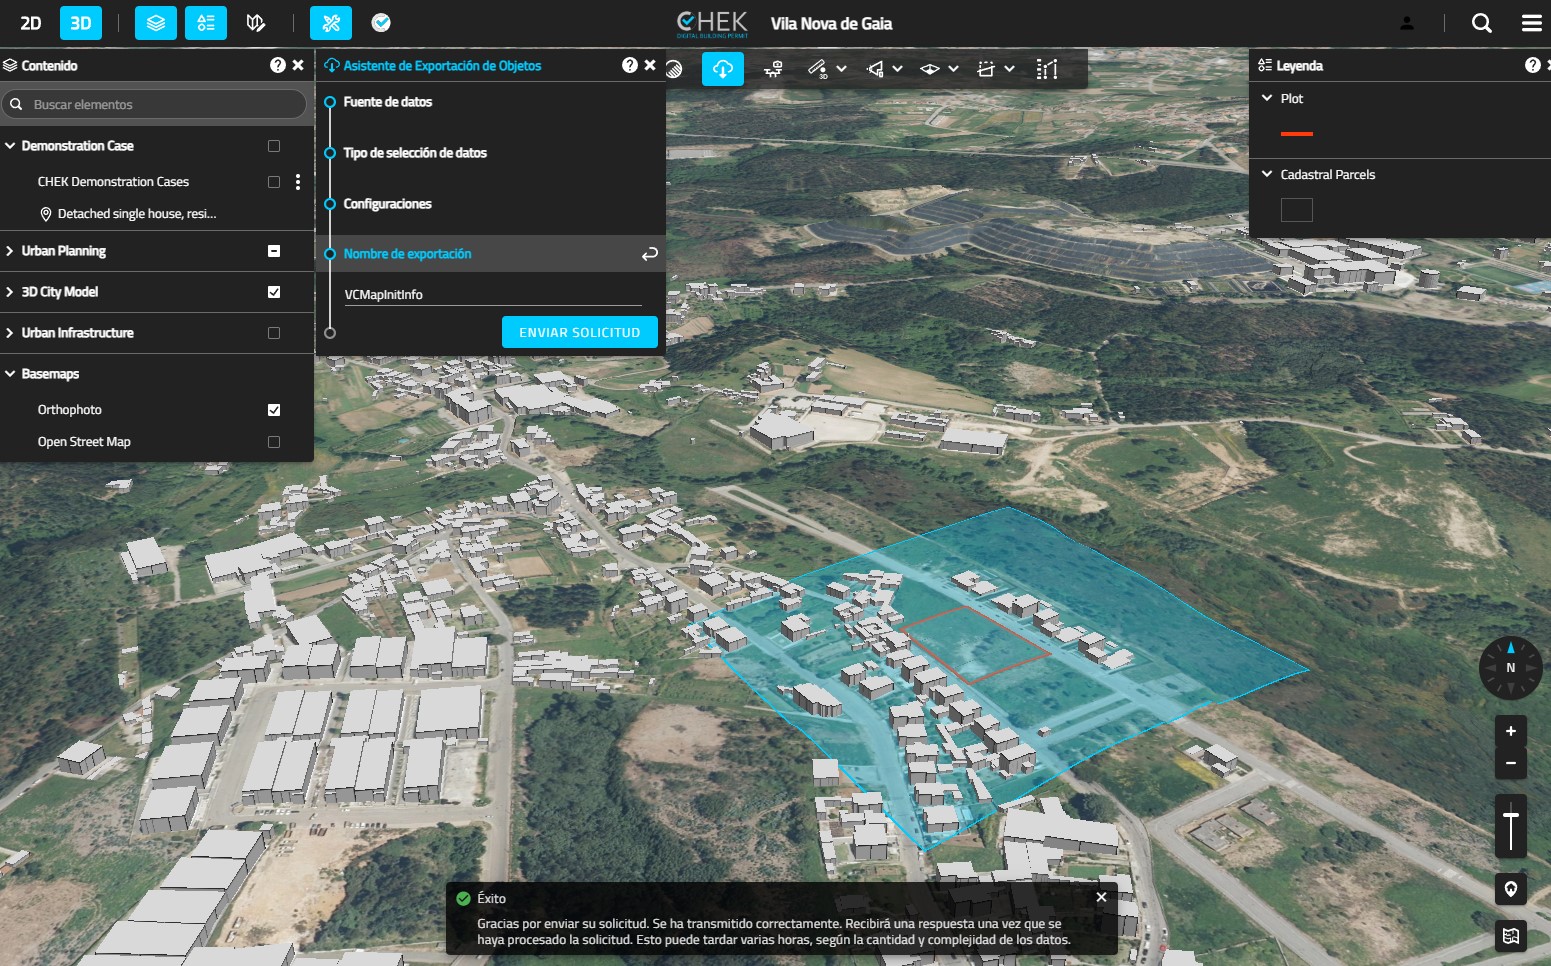Open the user account icon
This screenshot has height=966, width=1551.
point(1407,23)
